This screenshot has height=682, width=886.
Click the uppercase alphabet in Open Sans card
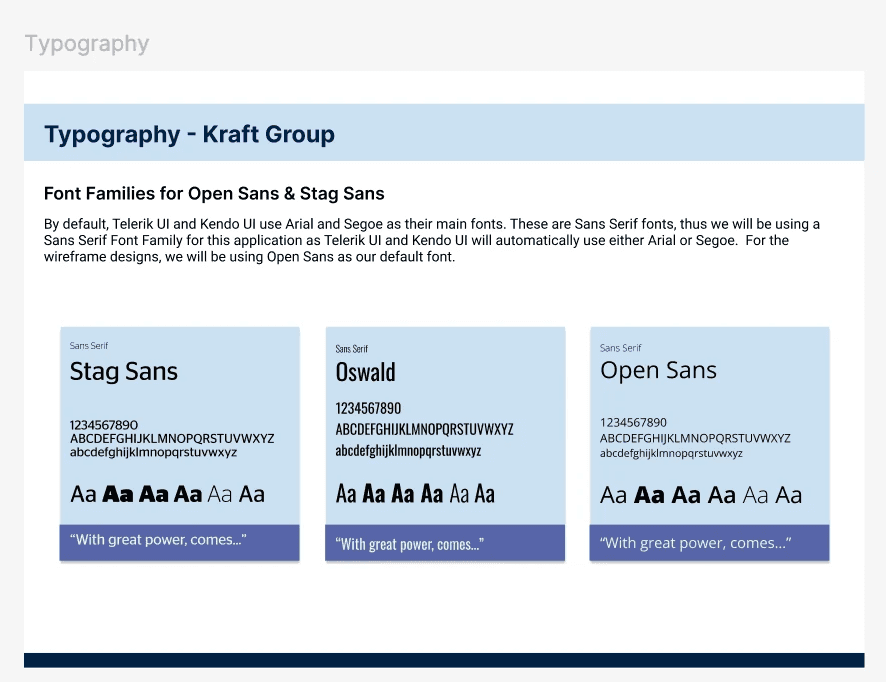point(695,438)
